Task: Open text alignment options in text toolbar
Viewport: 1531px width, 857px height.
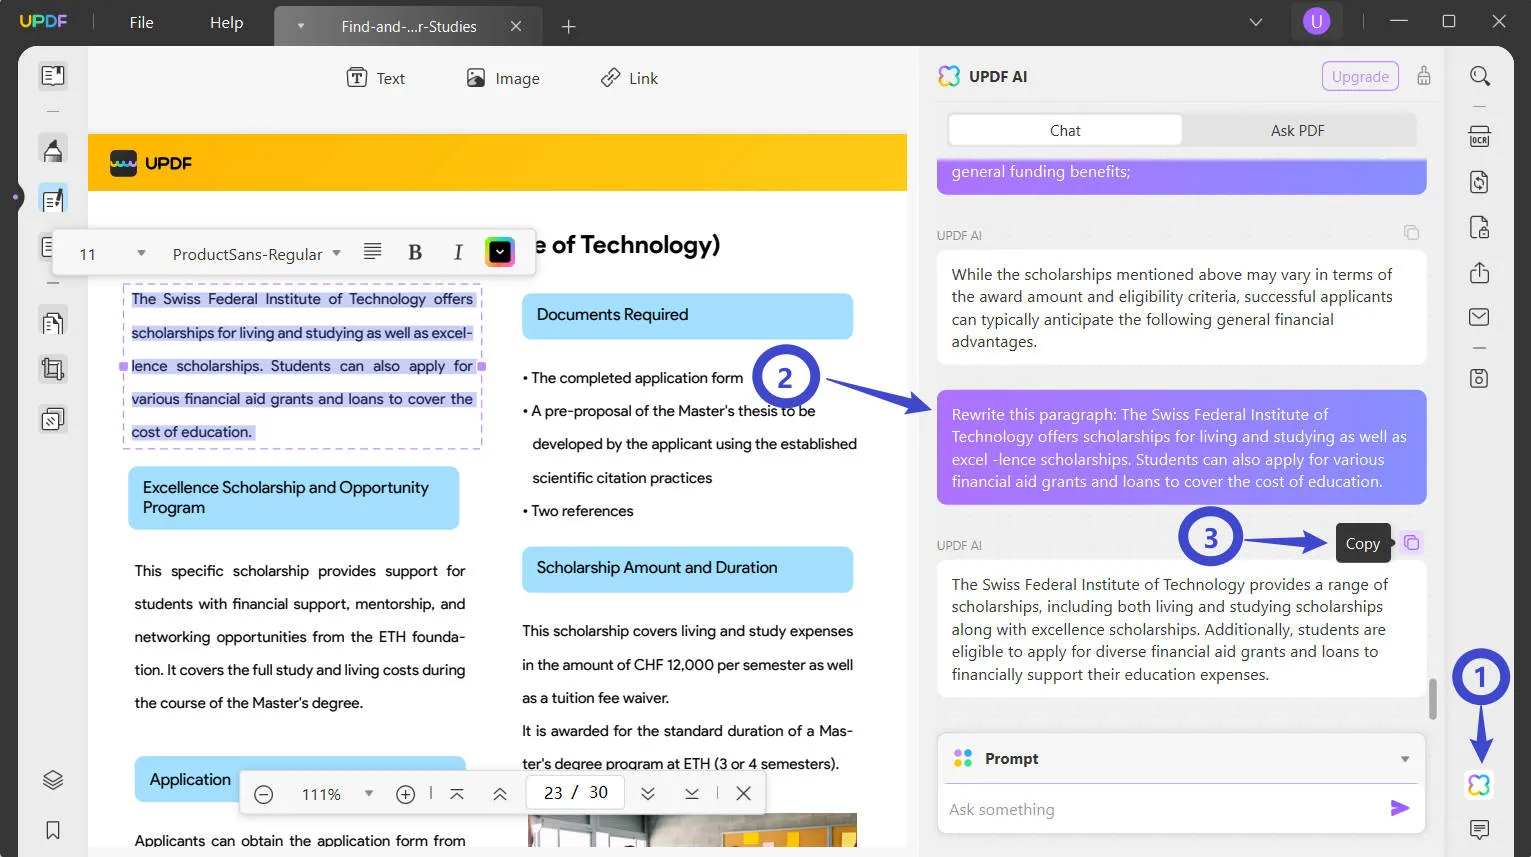Action: coord(372,252)
